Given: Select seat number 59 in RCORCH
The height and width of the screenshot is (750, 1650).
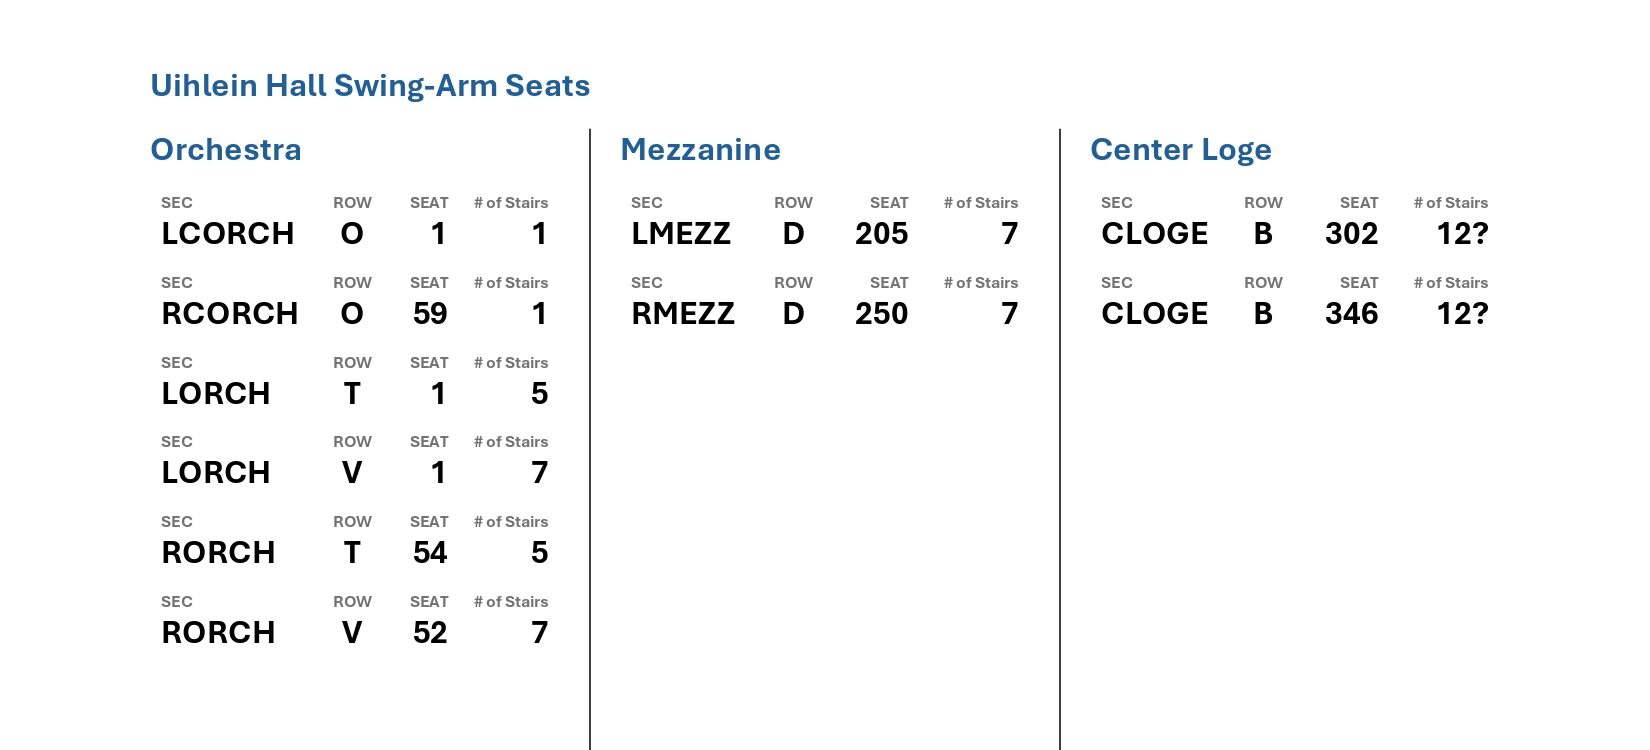Looking at the screenshot, I should click(430, 314).
